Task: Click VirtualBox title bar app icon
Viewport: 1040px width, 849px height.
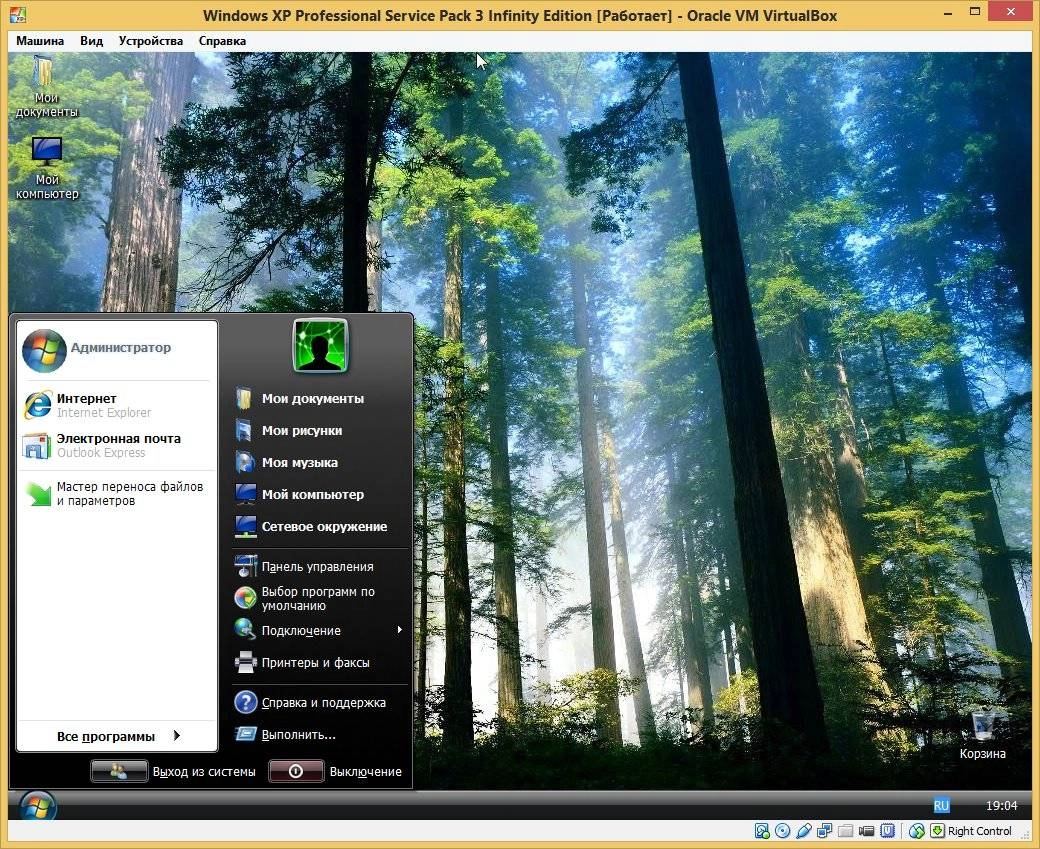Action: coord(19,15)
